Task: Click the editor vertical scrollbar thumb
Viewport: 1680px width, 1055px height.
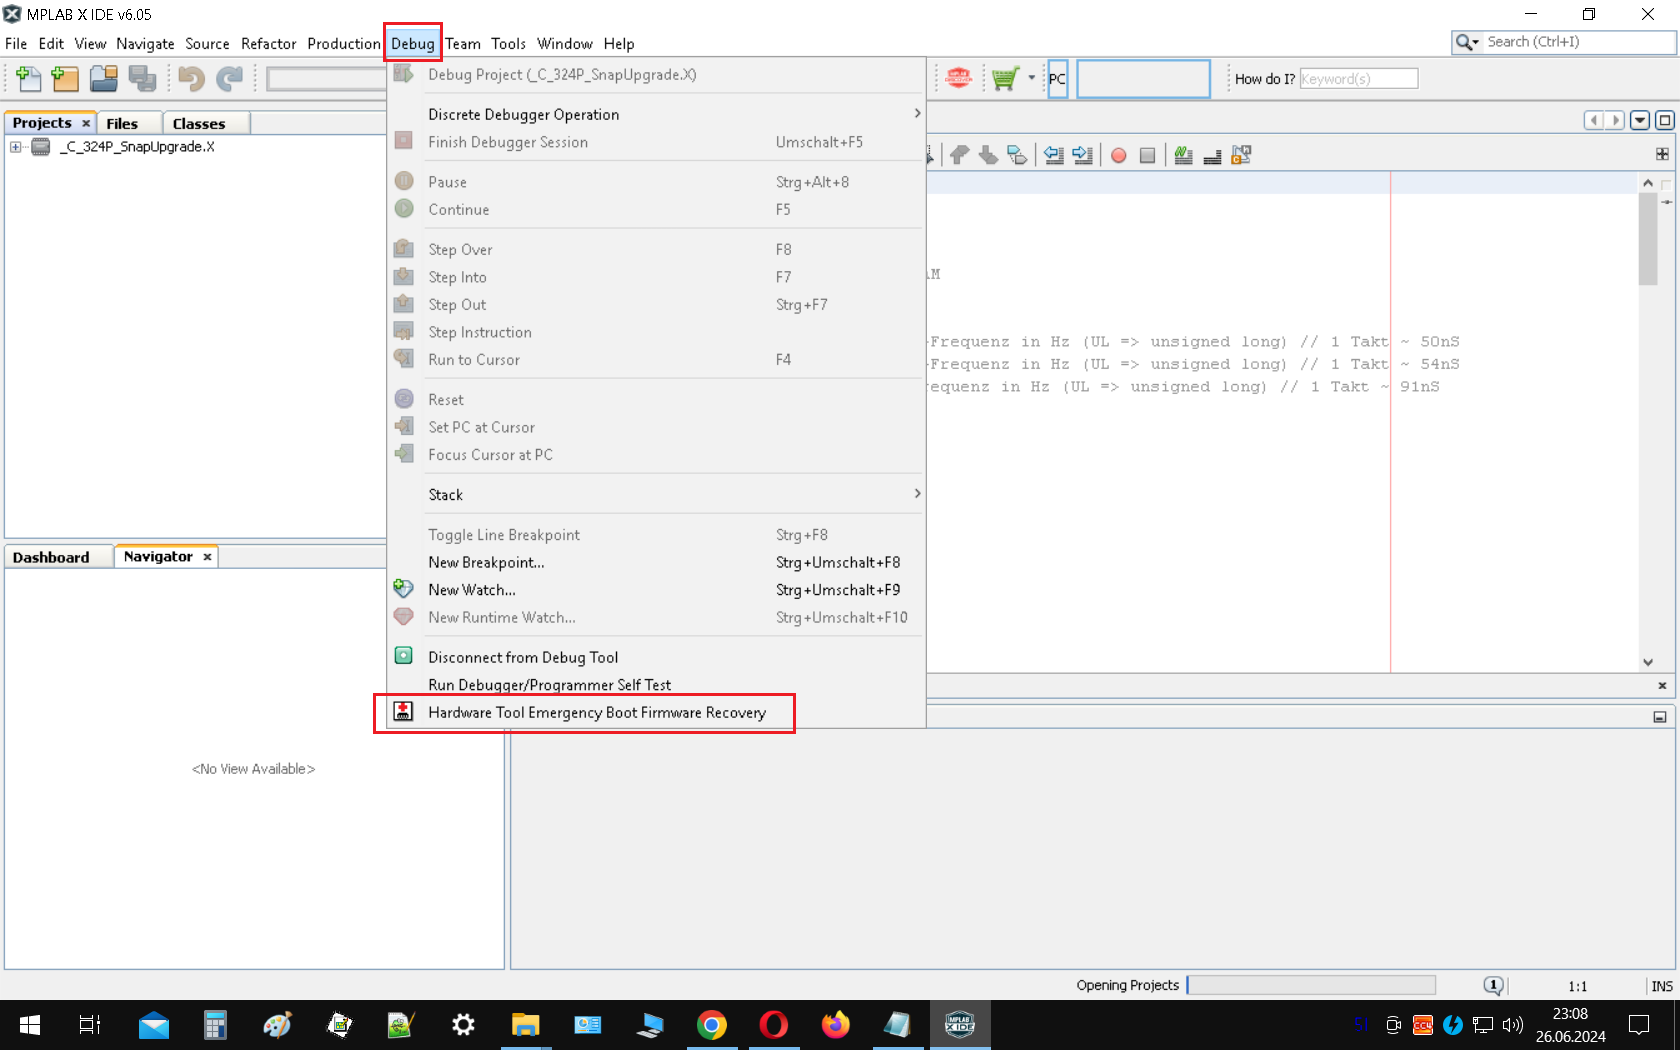Action: click(x=1648, y=238)
